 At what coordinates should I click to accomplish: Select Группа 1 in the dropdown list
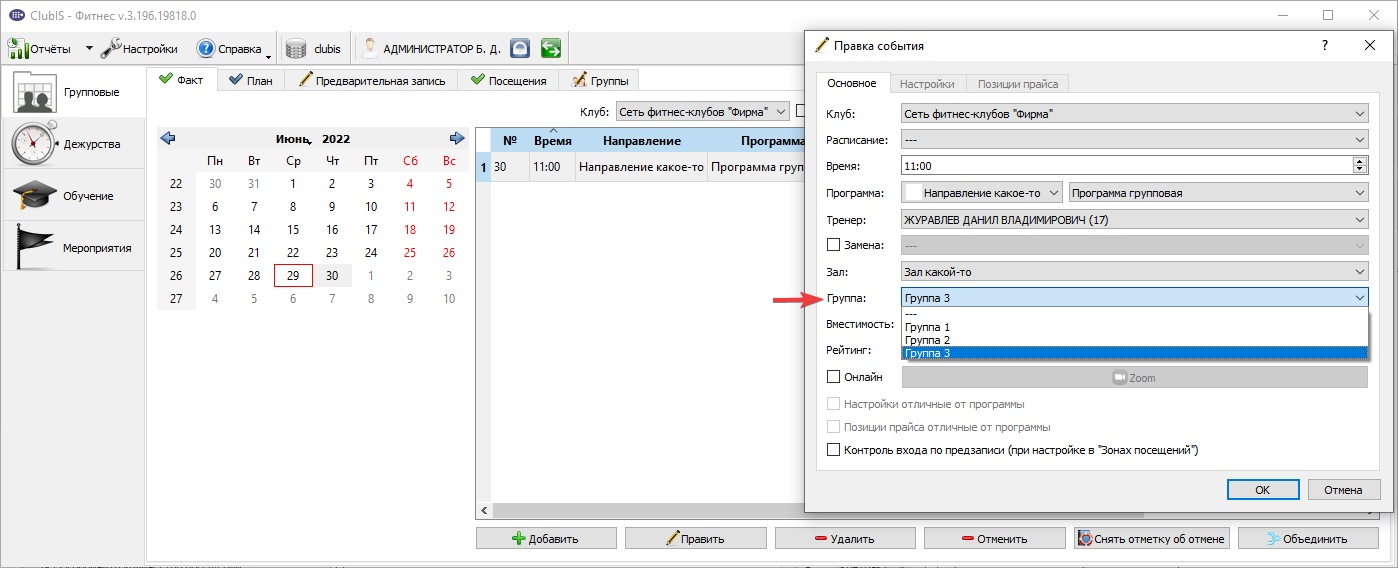tap(1134, 327)
